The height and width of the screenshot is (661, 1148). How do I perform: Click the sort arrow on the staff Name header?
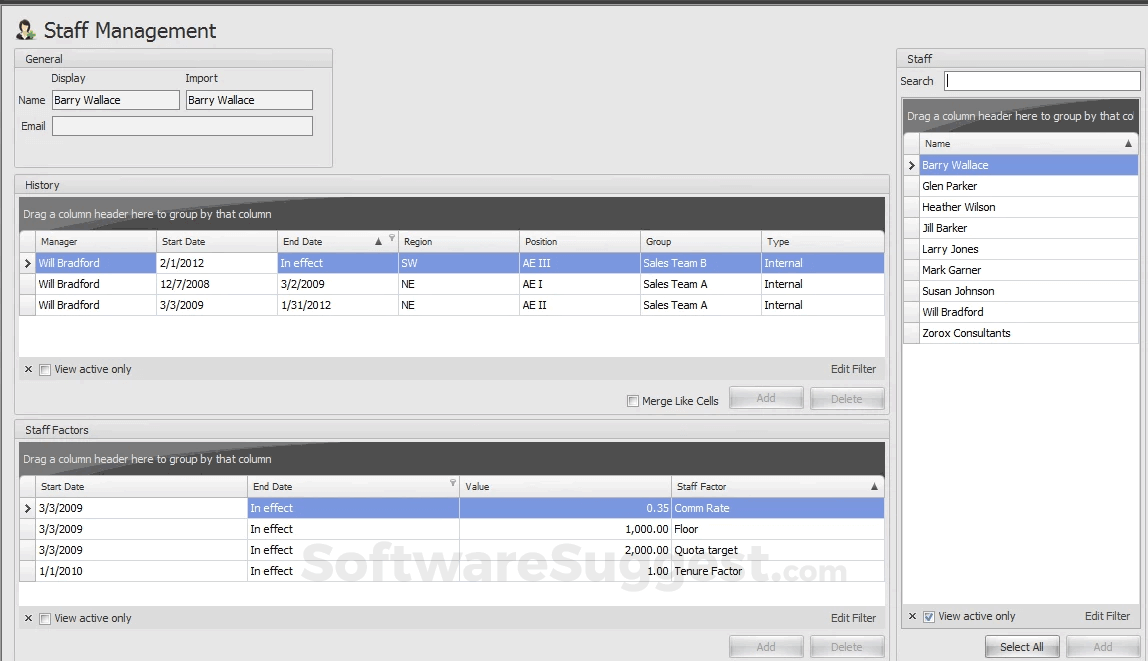[x=1129, y=143]
